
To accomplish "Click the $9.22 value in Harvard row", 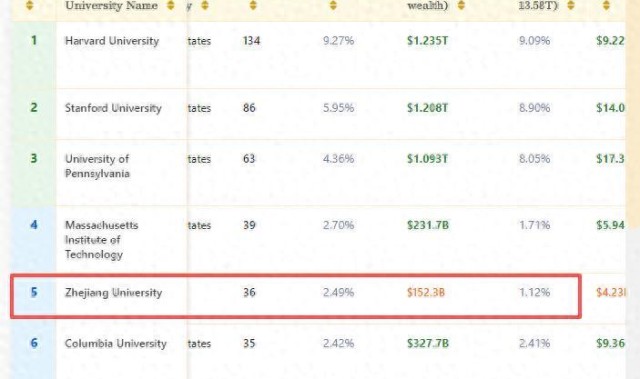I will (610, 41).
